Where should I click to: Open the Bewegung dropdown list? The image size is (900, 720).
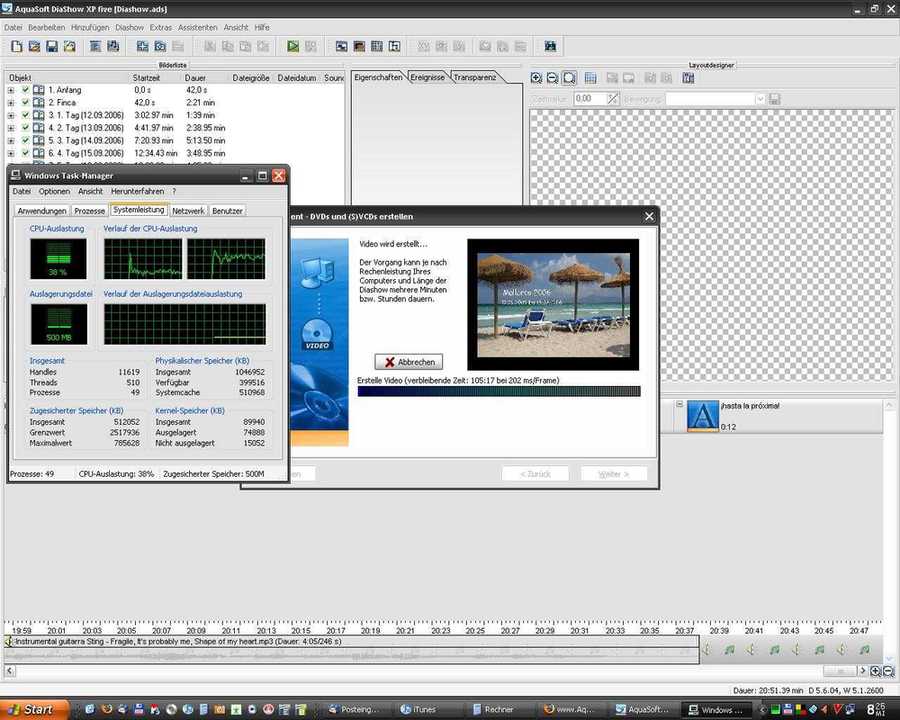760,99
